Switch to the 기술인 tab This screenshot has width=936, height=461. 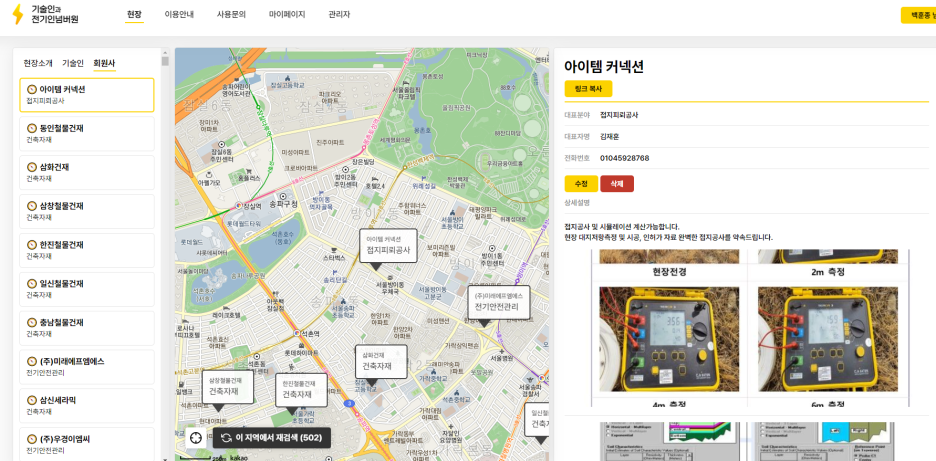[x=73, y=63]
